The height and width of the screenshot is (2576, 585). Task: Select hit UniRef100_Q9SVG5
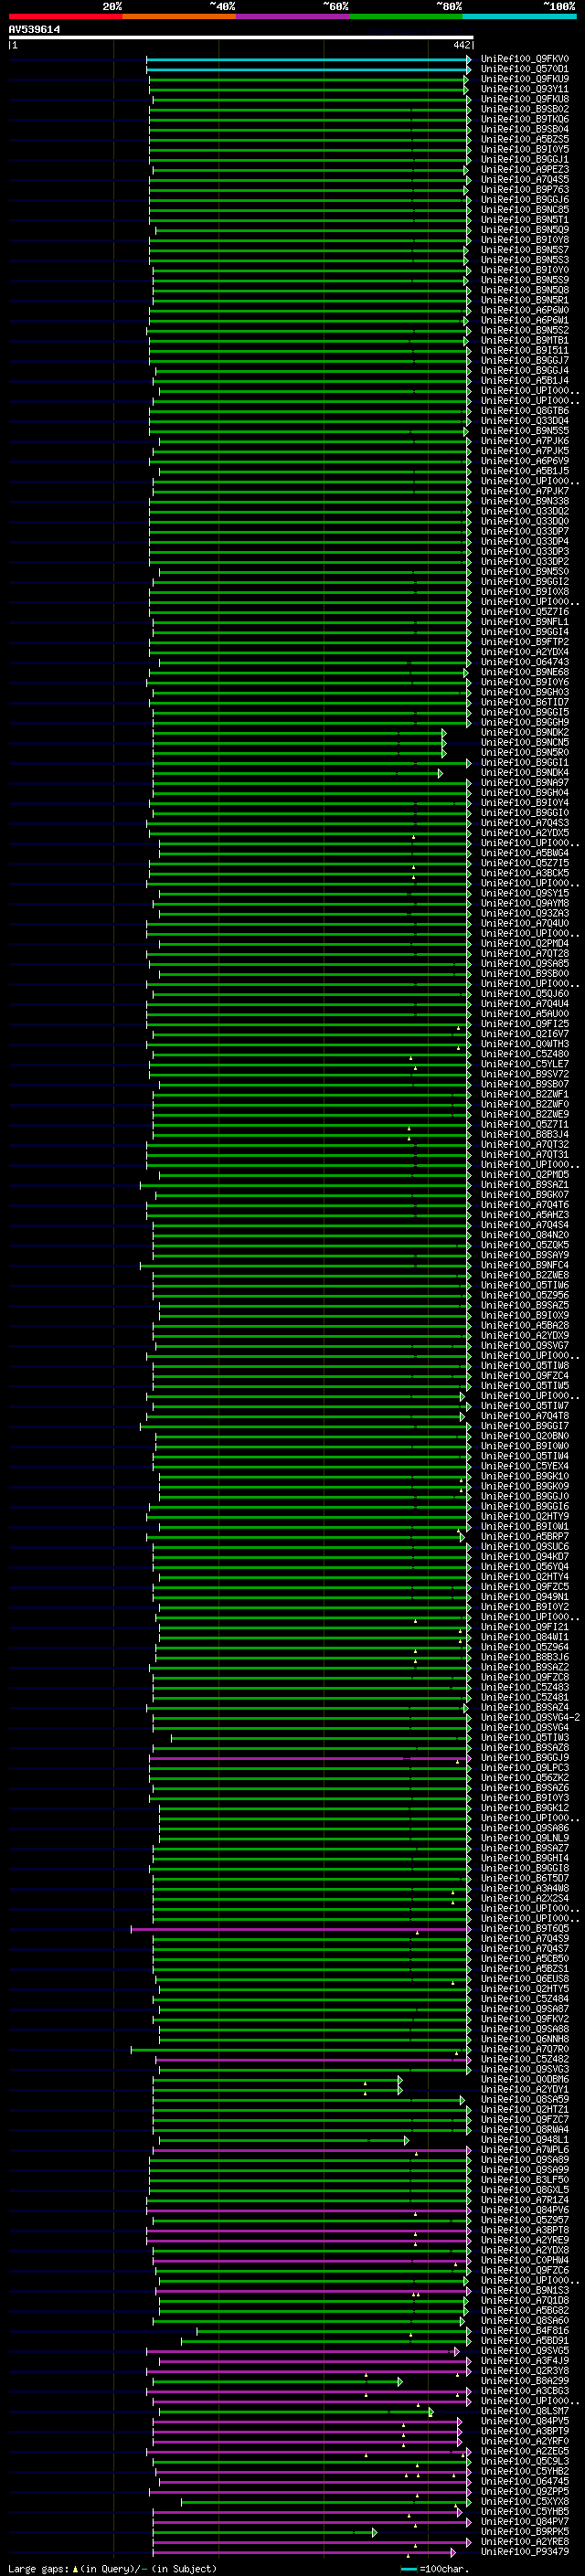click(525, 2351)
